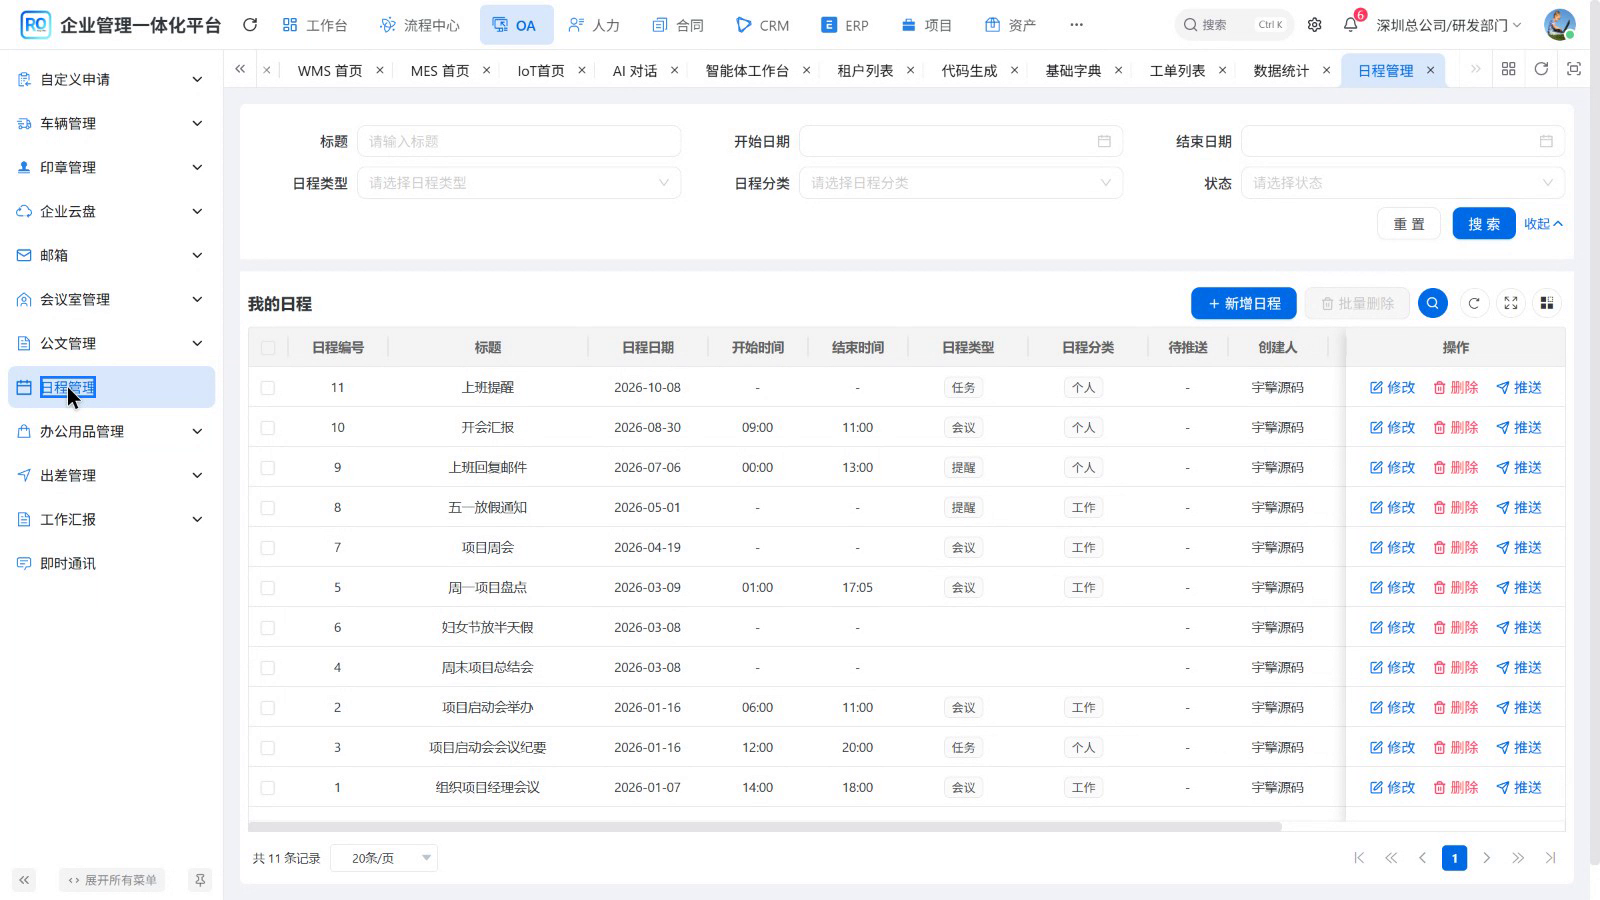The width and height of the screenshot is (1600, 900).
Task: Check the row for 项目周会
Action: pyautogui.click(x=268, y=548)
